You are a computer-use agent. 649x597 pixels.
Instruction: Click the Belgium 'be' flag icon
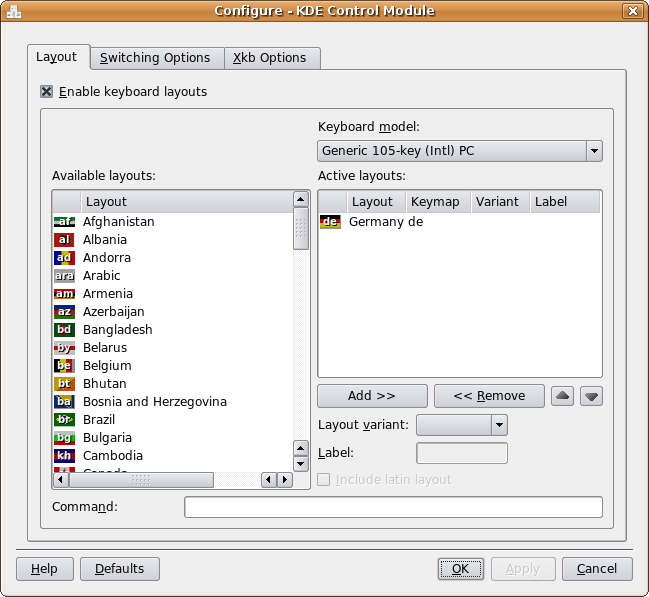[x=64, y=366]
